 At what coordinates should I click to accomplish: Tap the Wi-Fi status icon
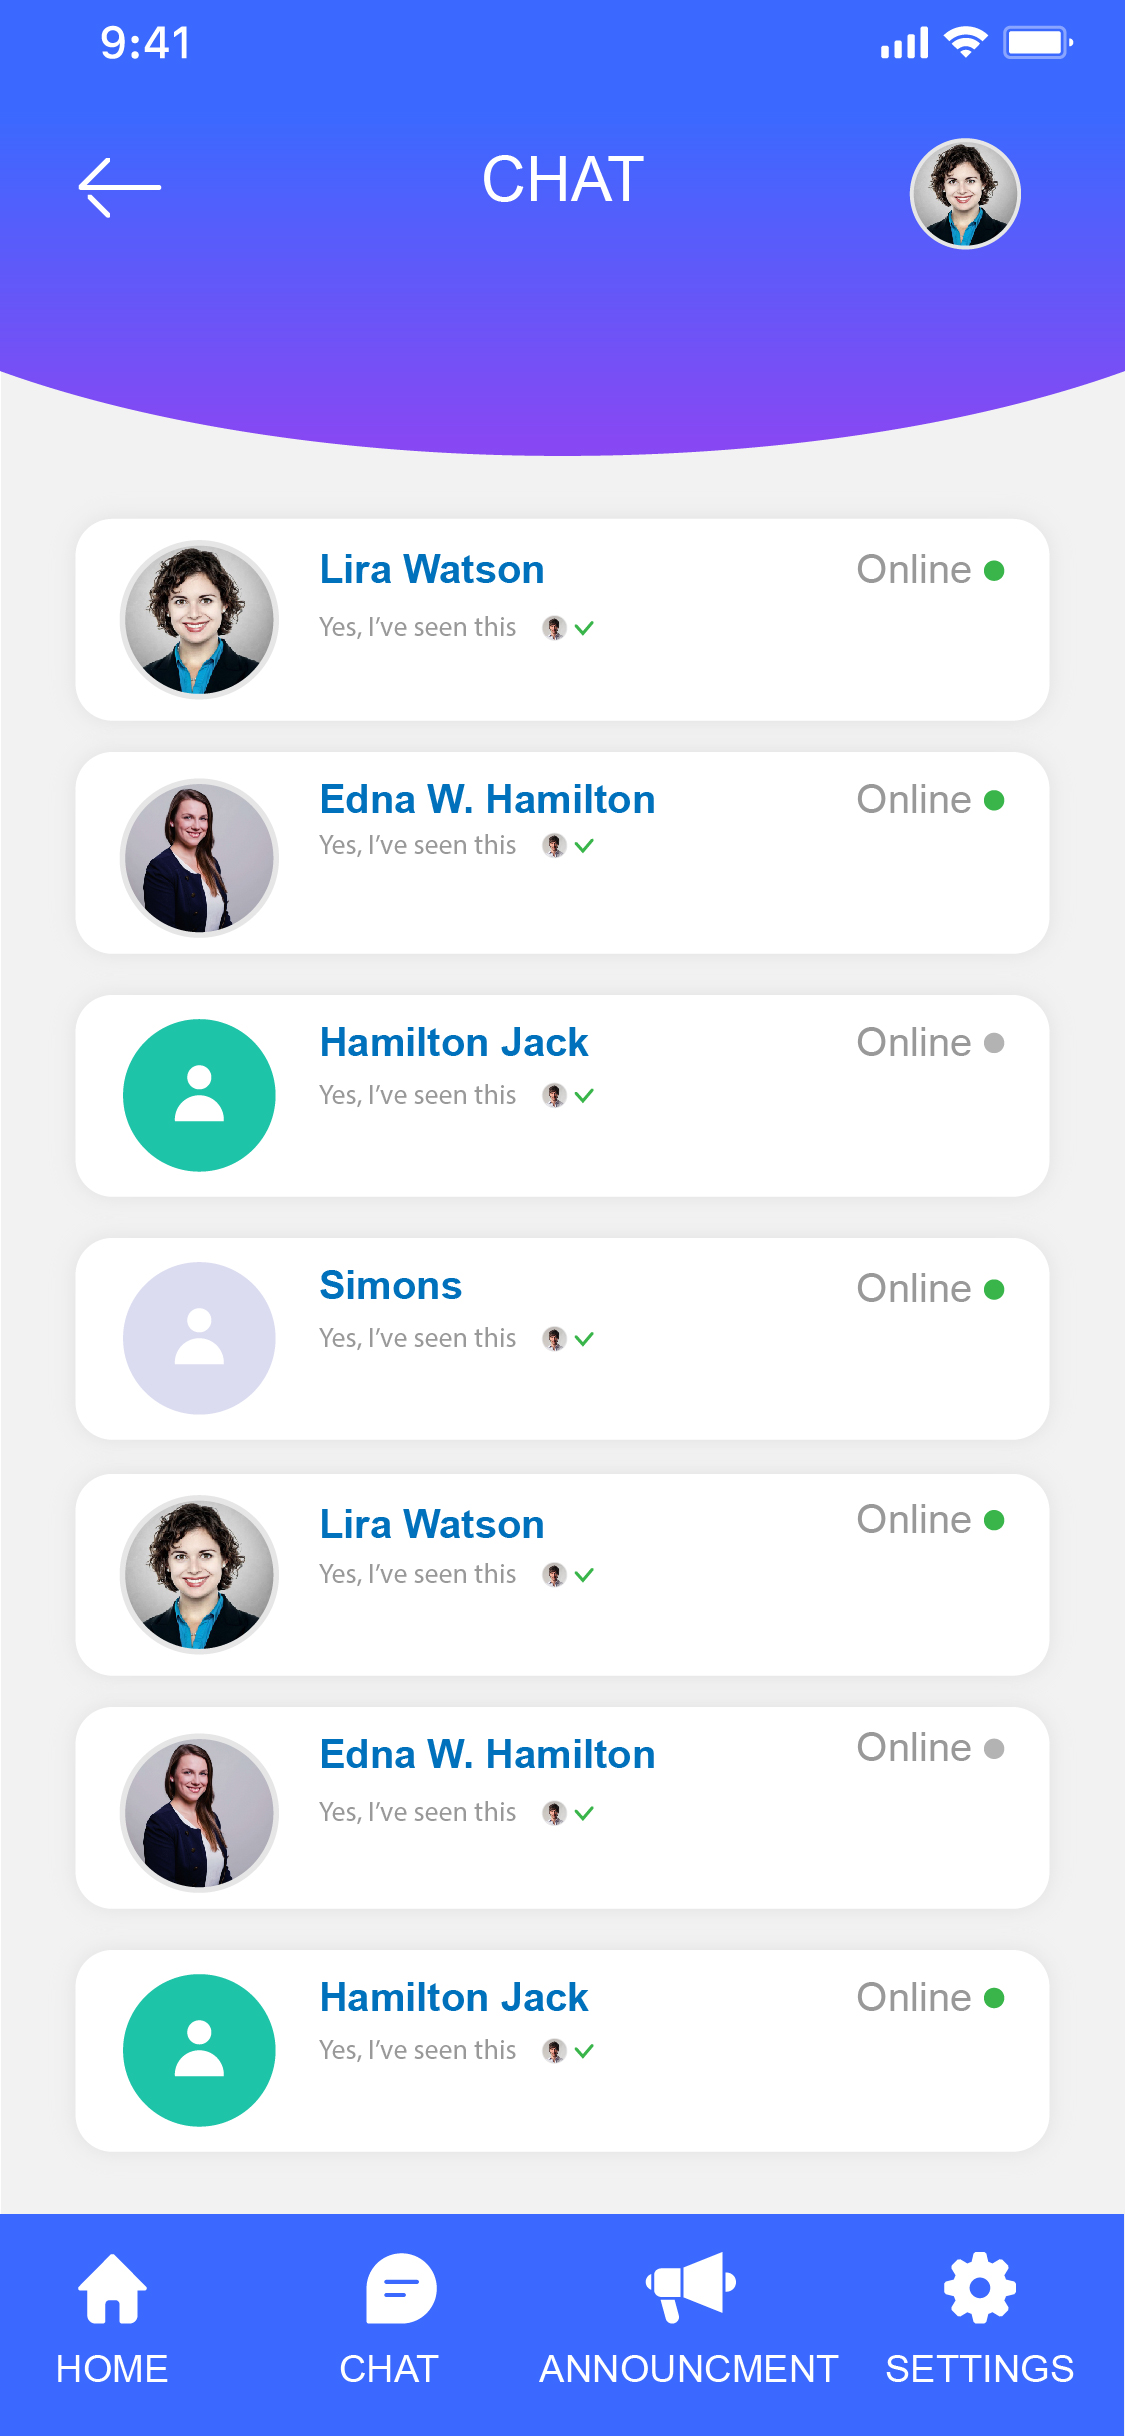[x=965, y=43]
